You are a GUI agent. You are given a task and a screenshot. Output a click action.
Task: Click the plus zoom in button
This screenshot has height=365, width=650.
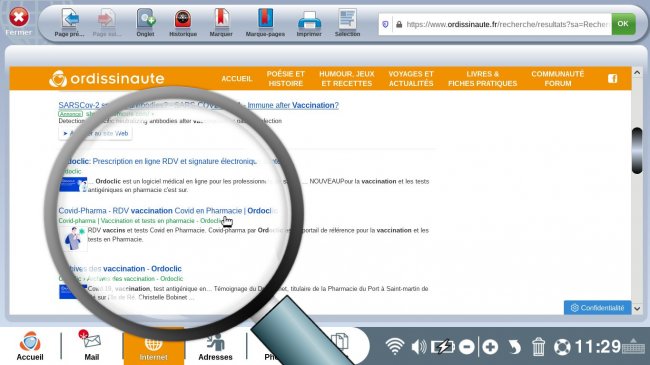490,347
